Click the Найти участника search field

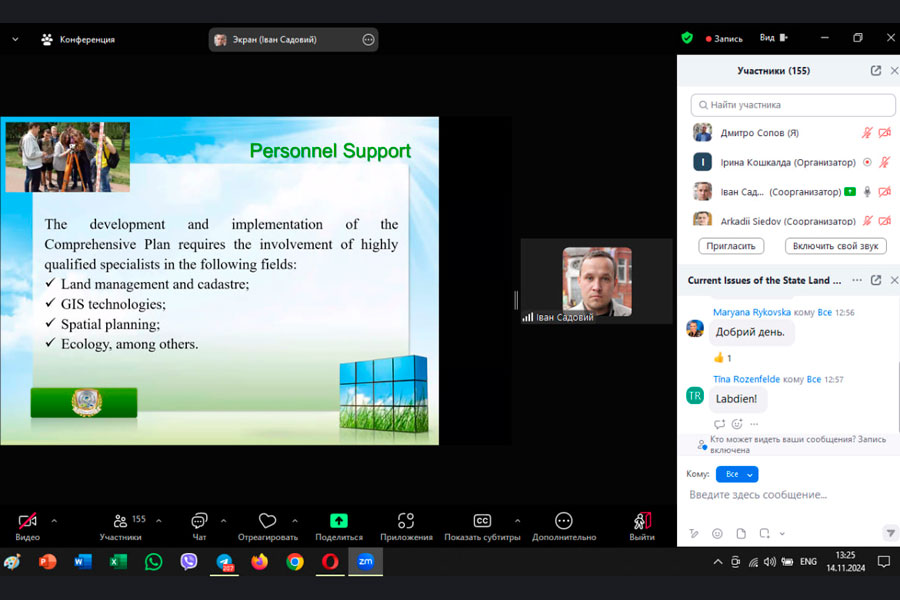[x=793, y=105]
